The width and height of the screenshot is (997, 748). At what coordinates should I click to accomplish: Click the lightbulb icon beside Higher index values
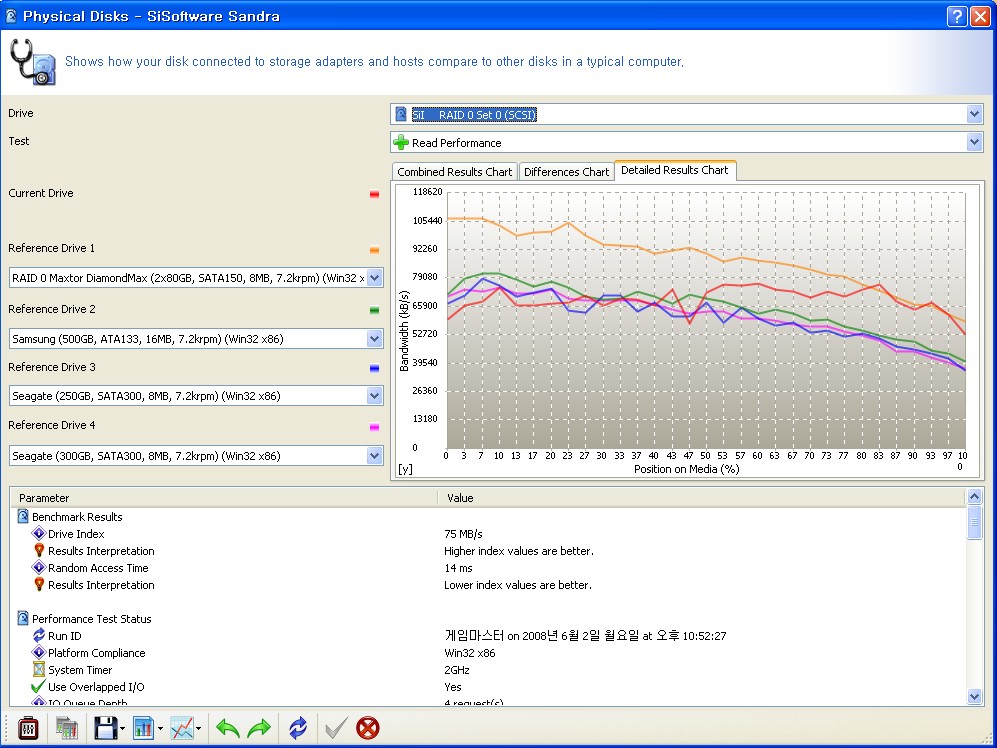click(39, 550)
